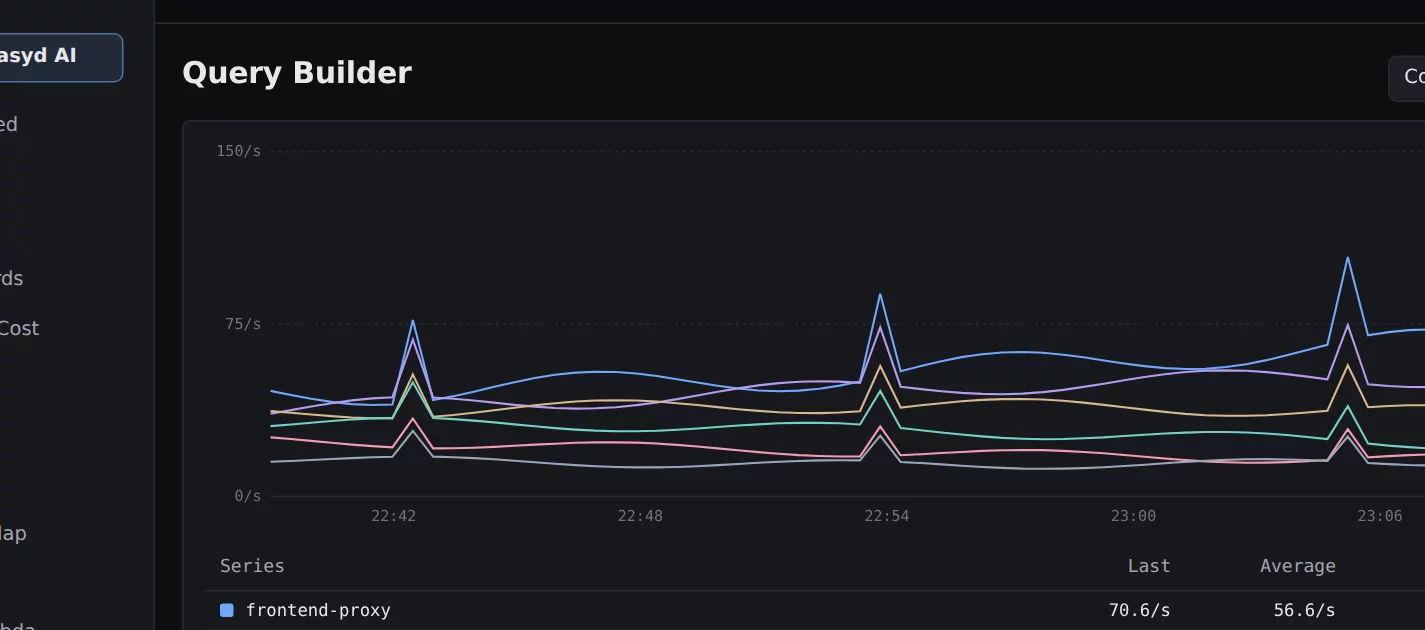
Task: Click the 150/s y-axis label
Action: (239, 151)
